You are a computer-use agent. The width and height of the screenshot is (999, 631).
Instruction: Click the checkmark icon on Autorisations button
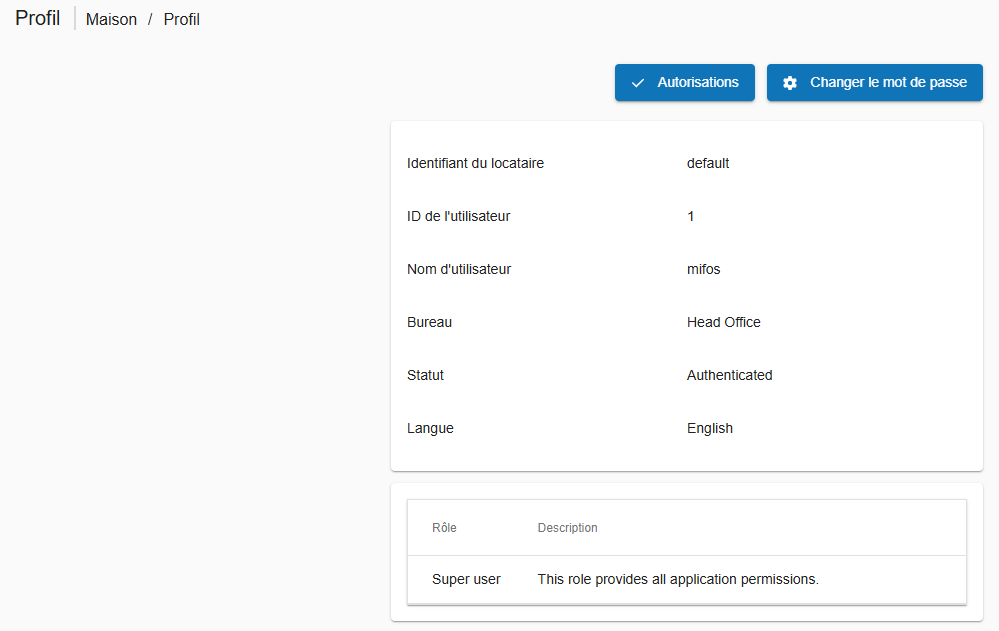coord(638,83)
